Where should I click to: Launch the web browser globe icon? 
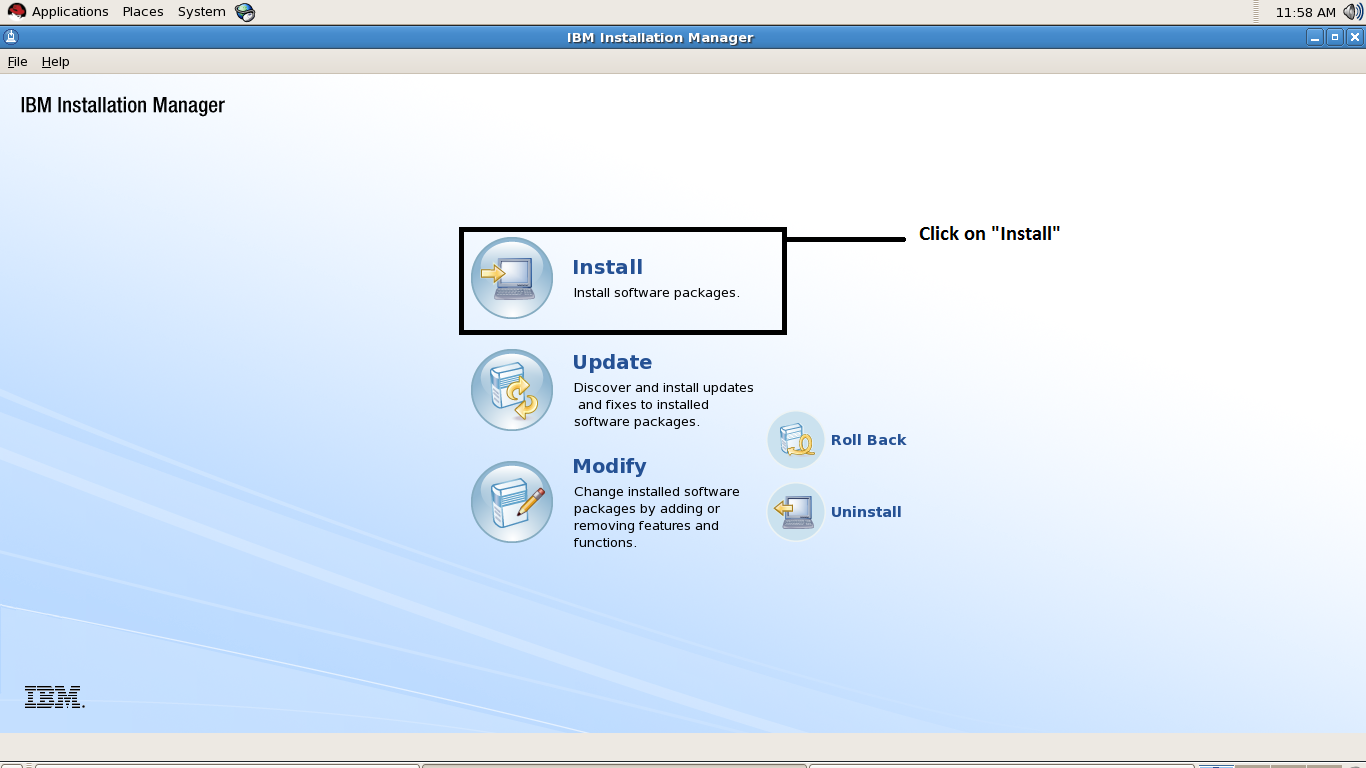click(x=245, y=12)
